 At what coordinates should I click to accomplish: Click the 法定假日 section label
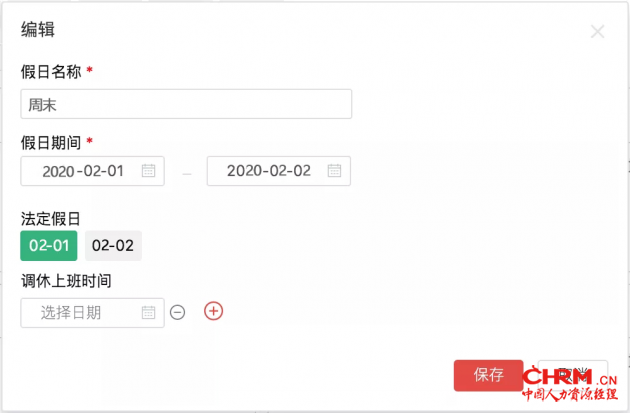click(50, 217)
